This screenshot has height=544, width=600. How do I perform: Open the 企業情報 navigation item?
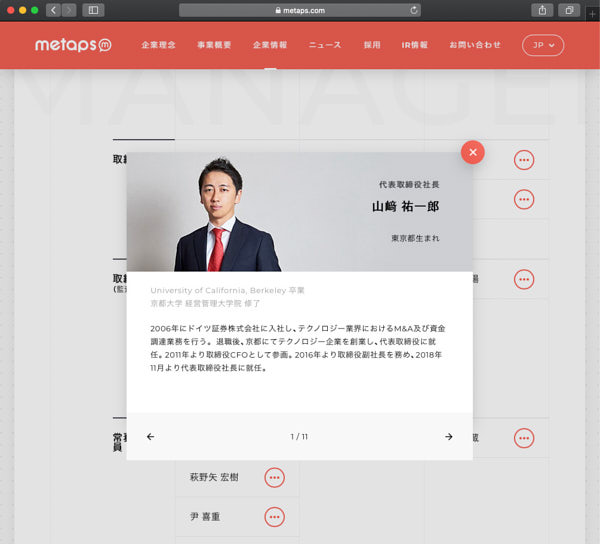click(x=270, y=45)
